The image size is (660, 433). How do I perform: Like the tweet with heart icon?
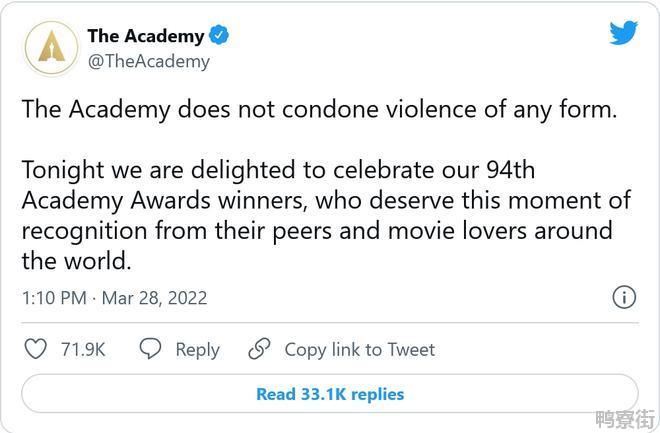[x=35, y=349]
